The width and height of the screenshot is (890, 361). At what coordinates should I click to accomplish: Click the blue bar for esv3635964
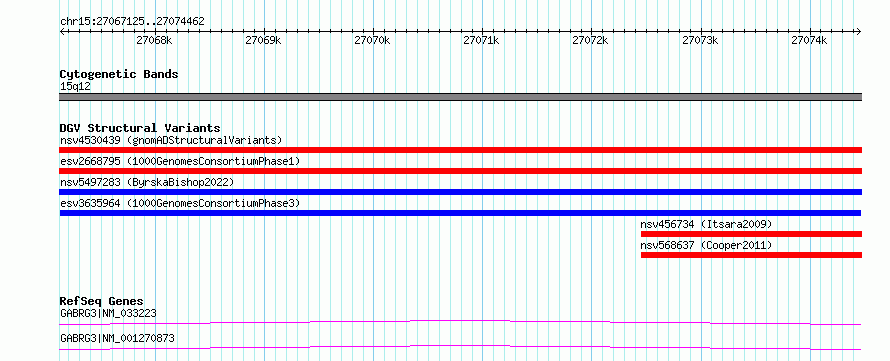pyautogui.click(x=460, y=213)
